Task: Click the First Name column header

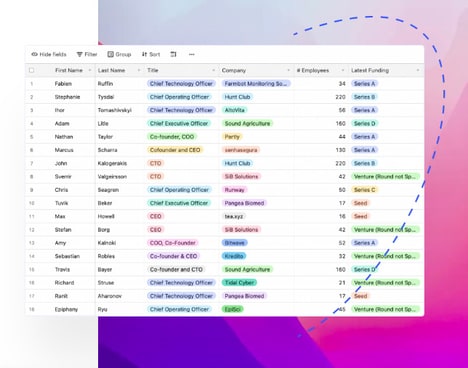Action: coord(69,70)
